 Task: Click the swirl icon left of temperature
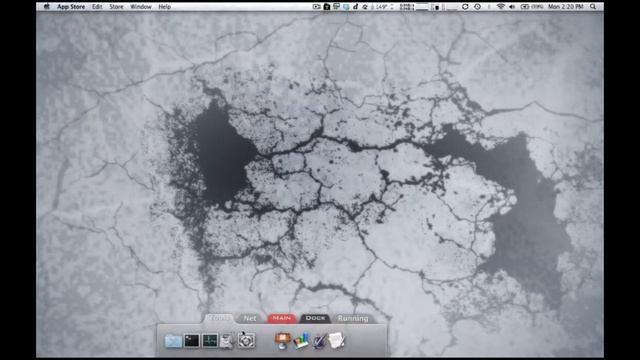[x=364, y=7]
